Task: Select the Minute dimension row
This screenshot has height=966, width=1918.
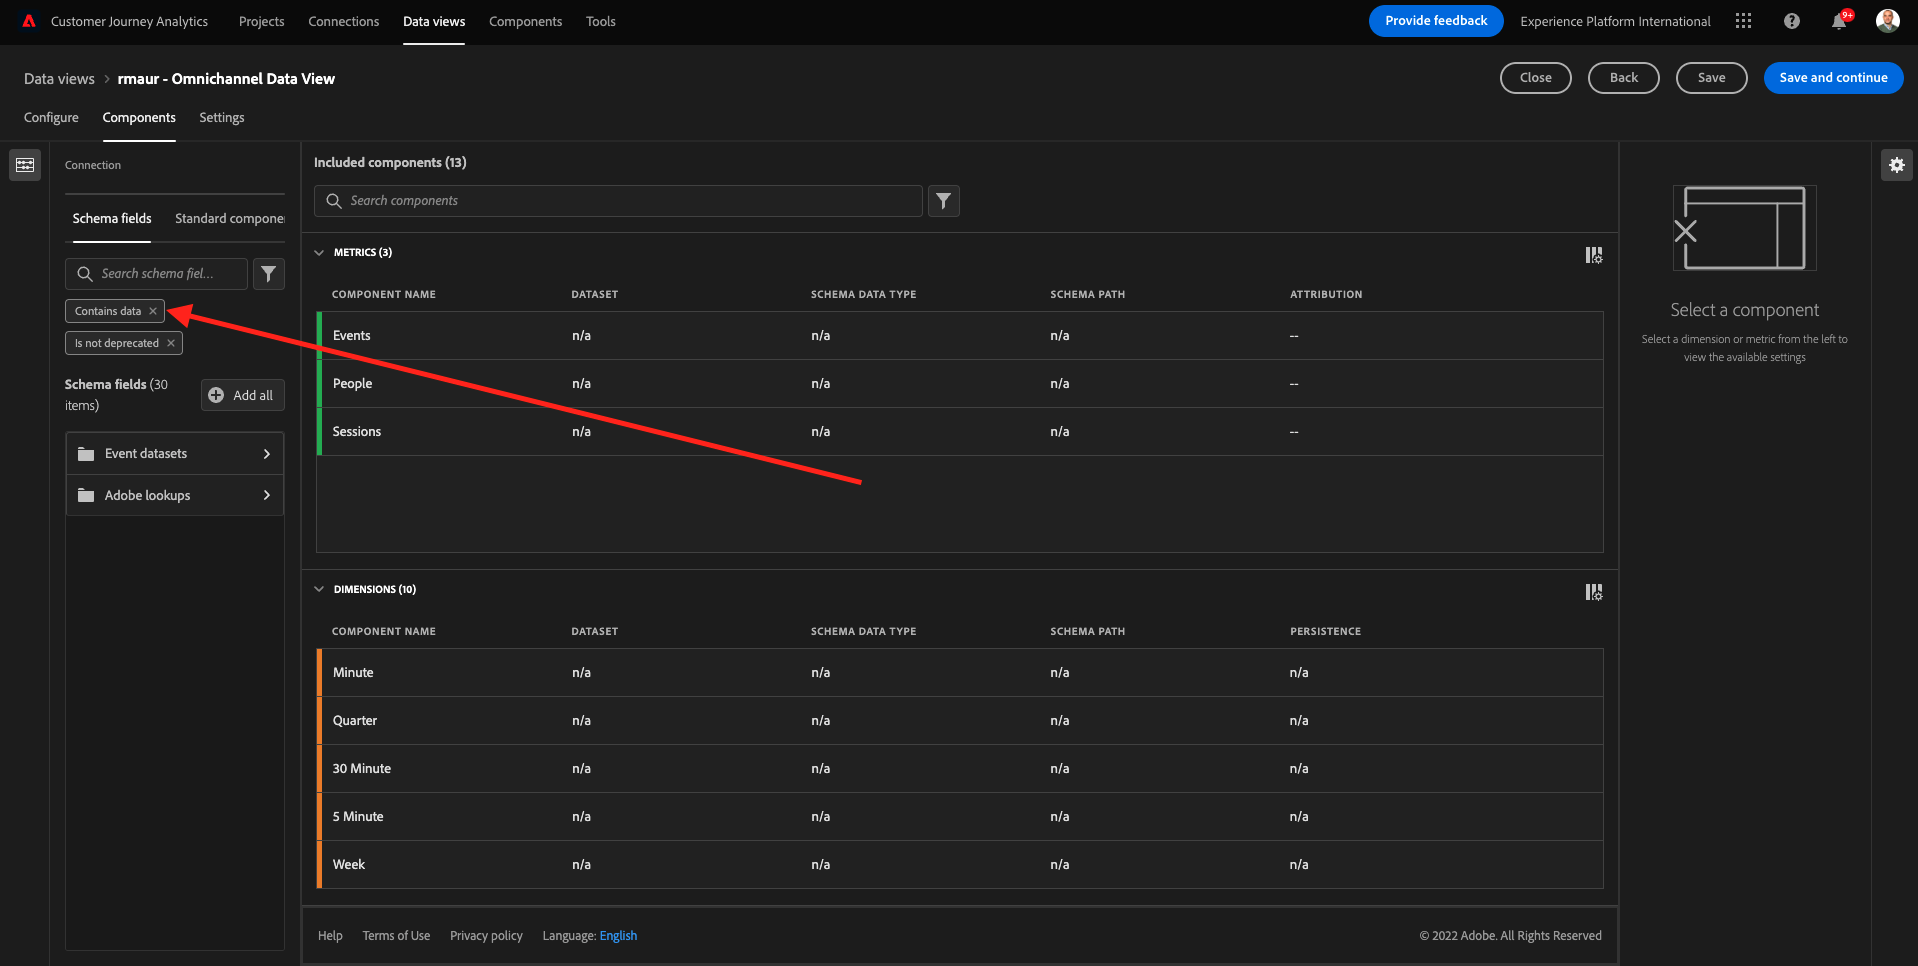Action: 960,673
